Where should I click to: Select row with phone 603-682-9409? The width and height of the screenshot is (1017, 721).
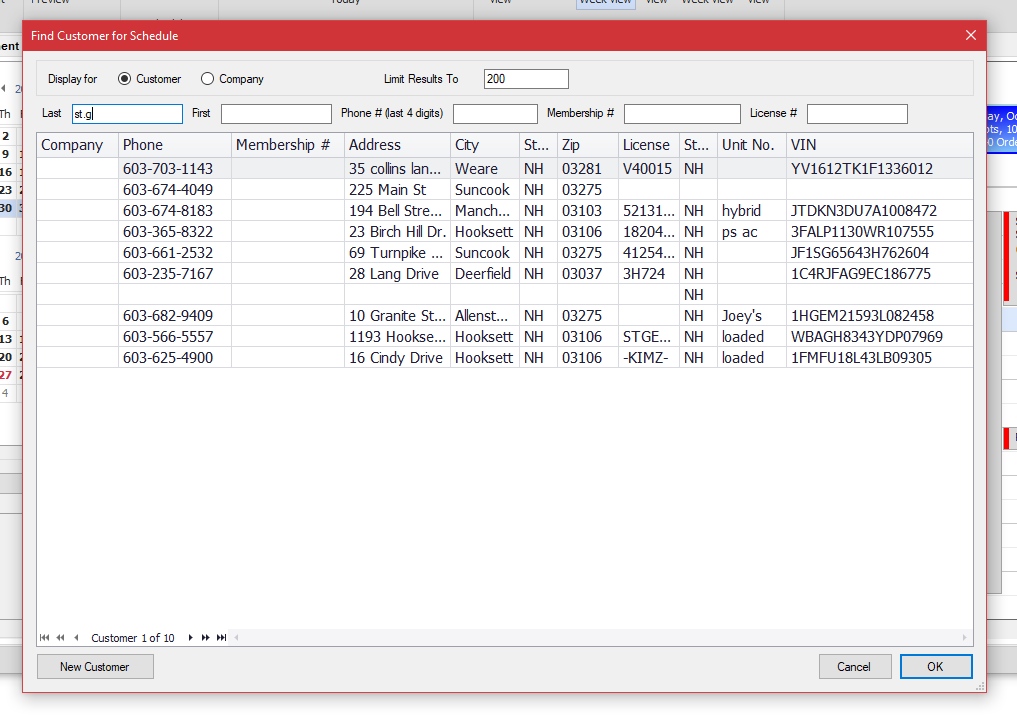(505, 316)
